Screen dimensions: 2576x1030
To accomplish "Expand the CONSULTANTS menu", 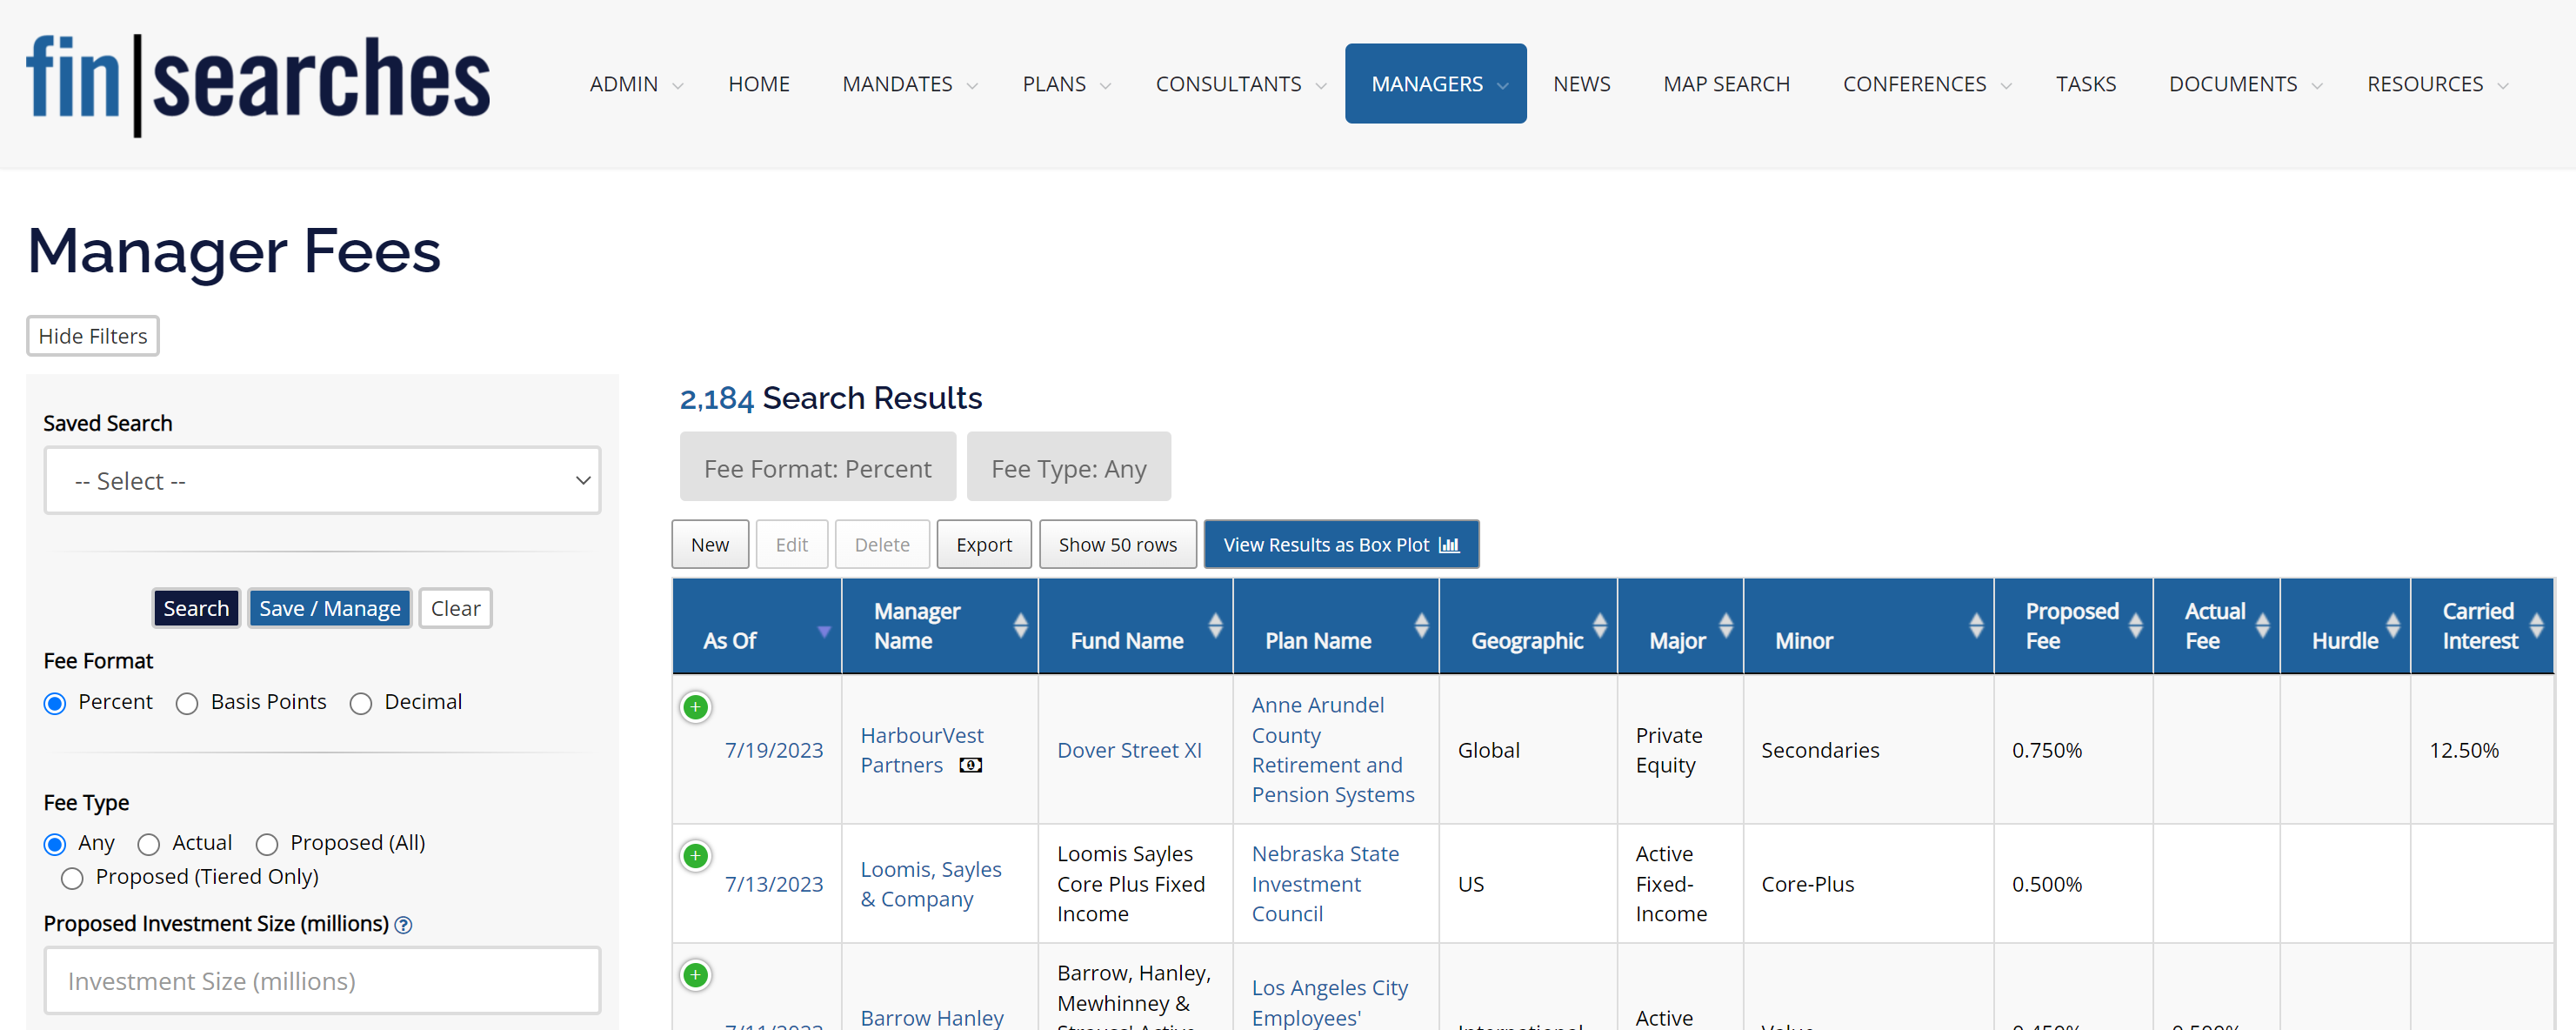I will (1240, 84).
